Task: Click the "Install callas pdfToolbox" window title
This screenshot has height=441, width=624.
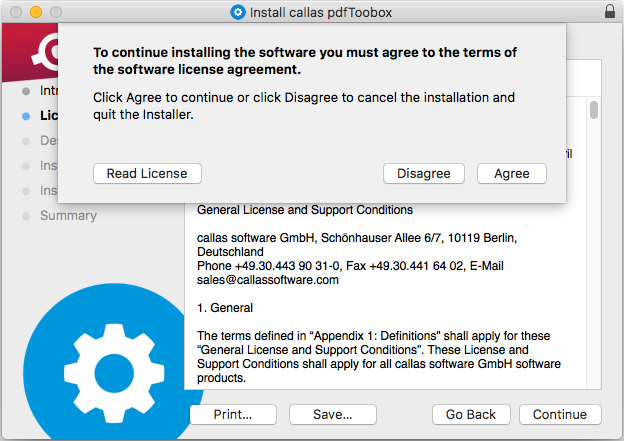Action: tap(321, 13)
